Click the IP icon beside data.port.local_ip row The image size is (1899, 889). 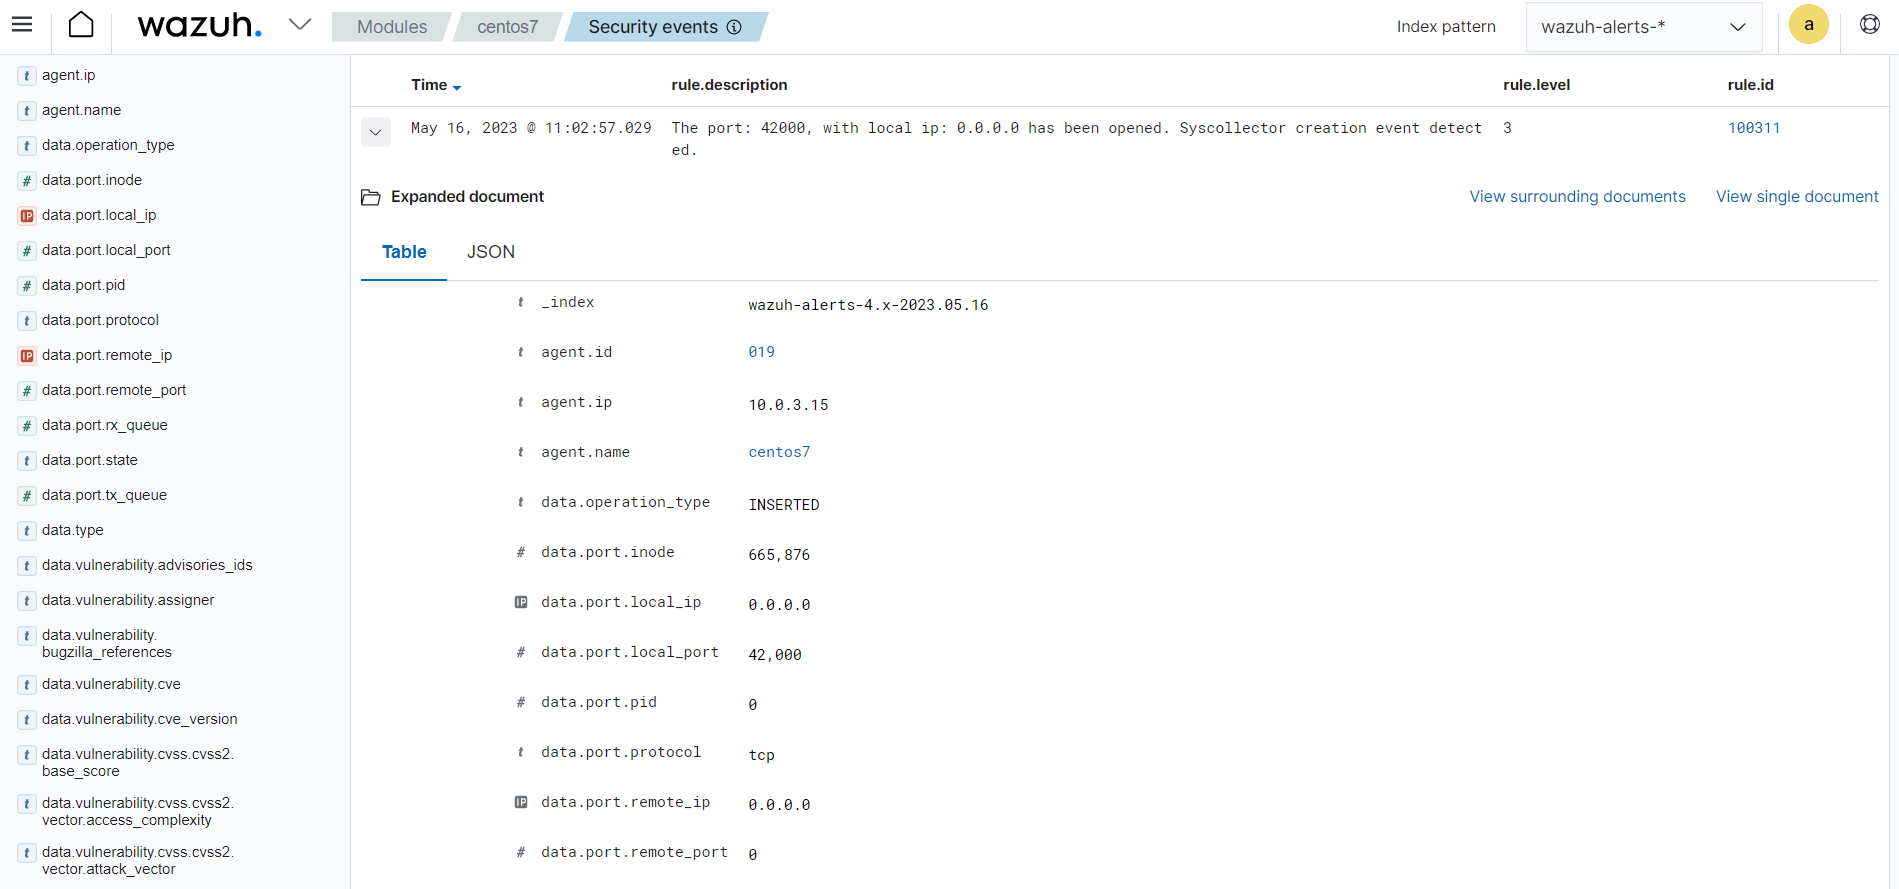coord(521,602)
